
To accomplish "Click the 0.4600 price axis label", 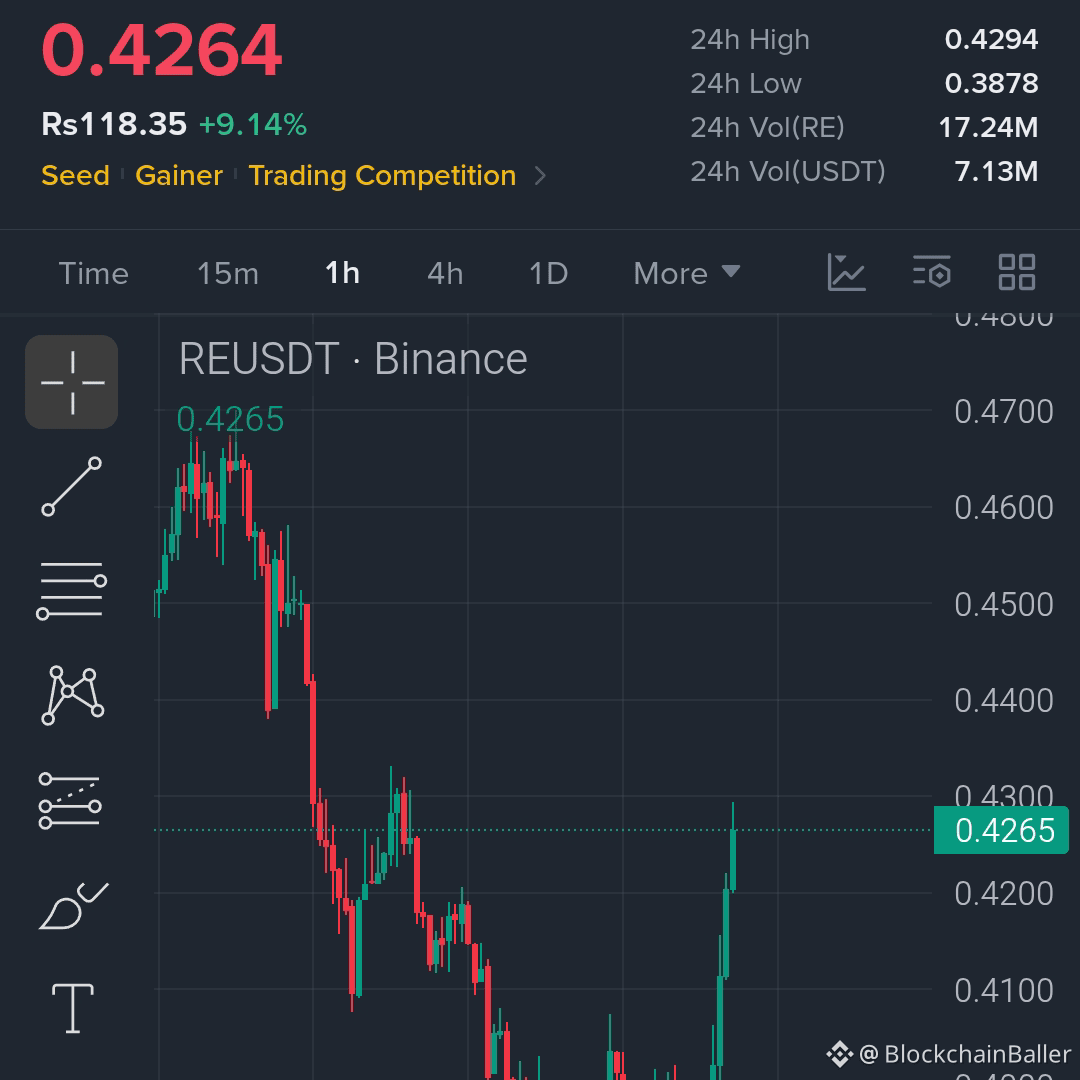I will (x=1004, y=508).
